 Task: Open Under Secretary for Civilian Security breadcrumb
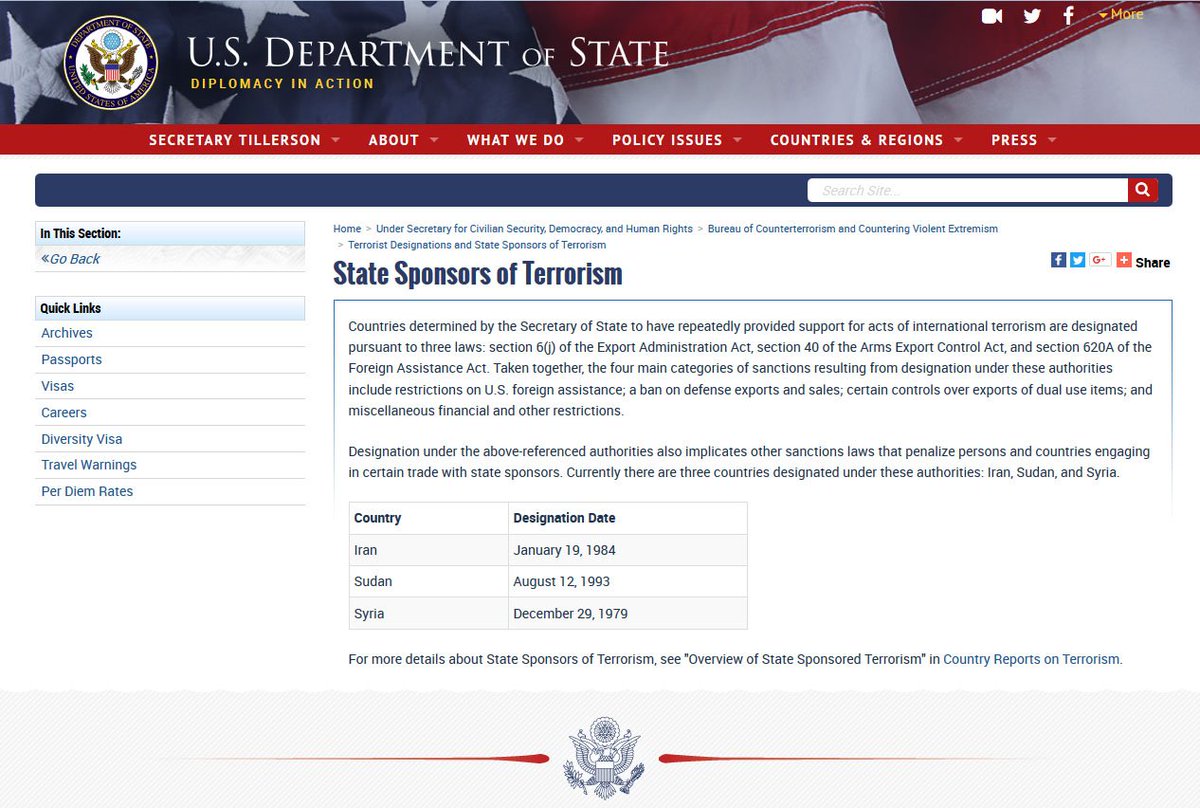(534, 229)
